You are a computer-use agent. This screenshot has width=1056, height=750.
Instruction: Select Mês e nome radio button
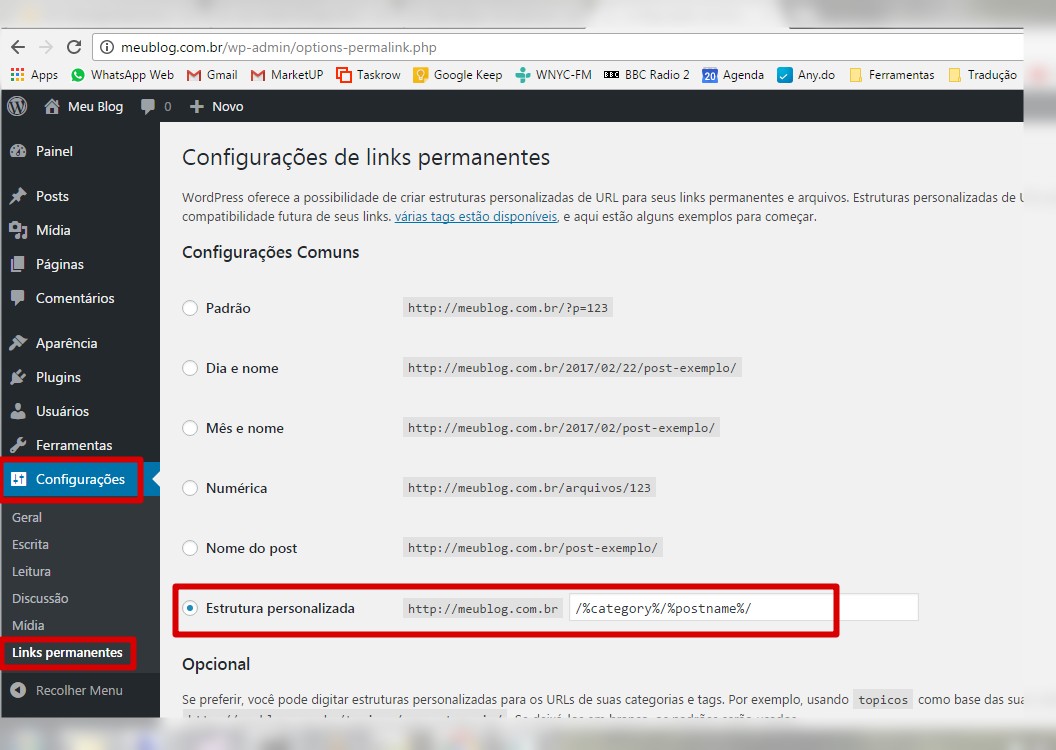[190, 428]
